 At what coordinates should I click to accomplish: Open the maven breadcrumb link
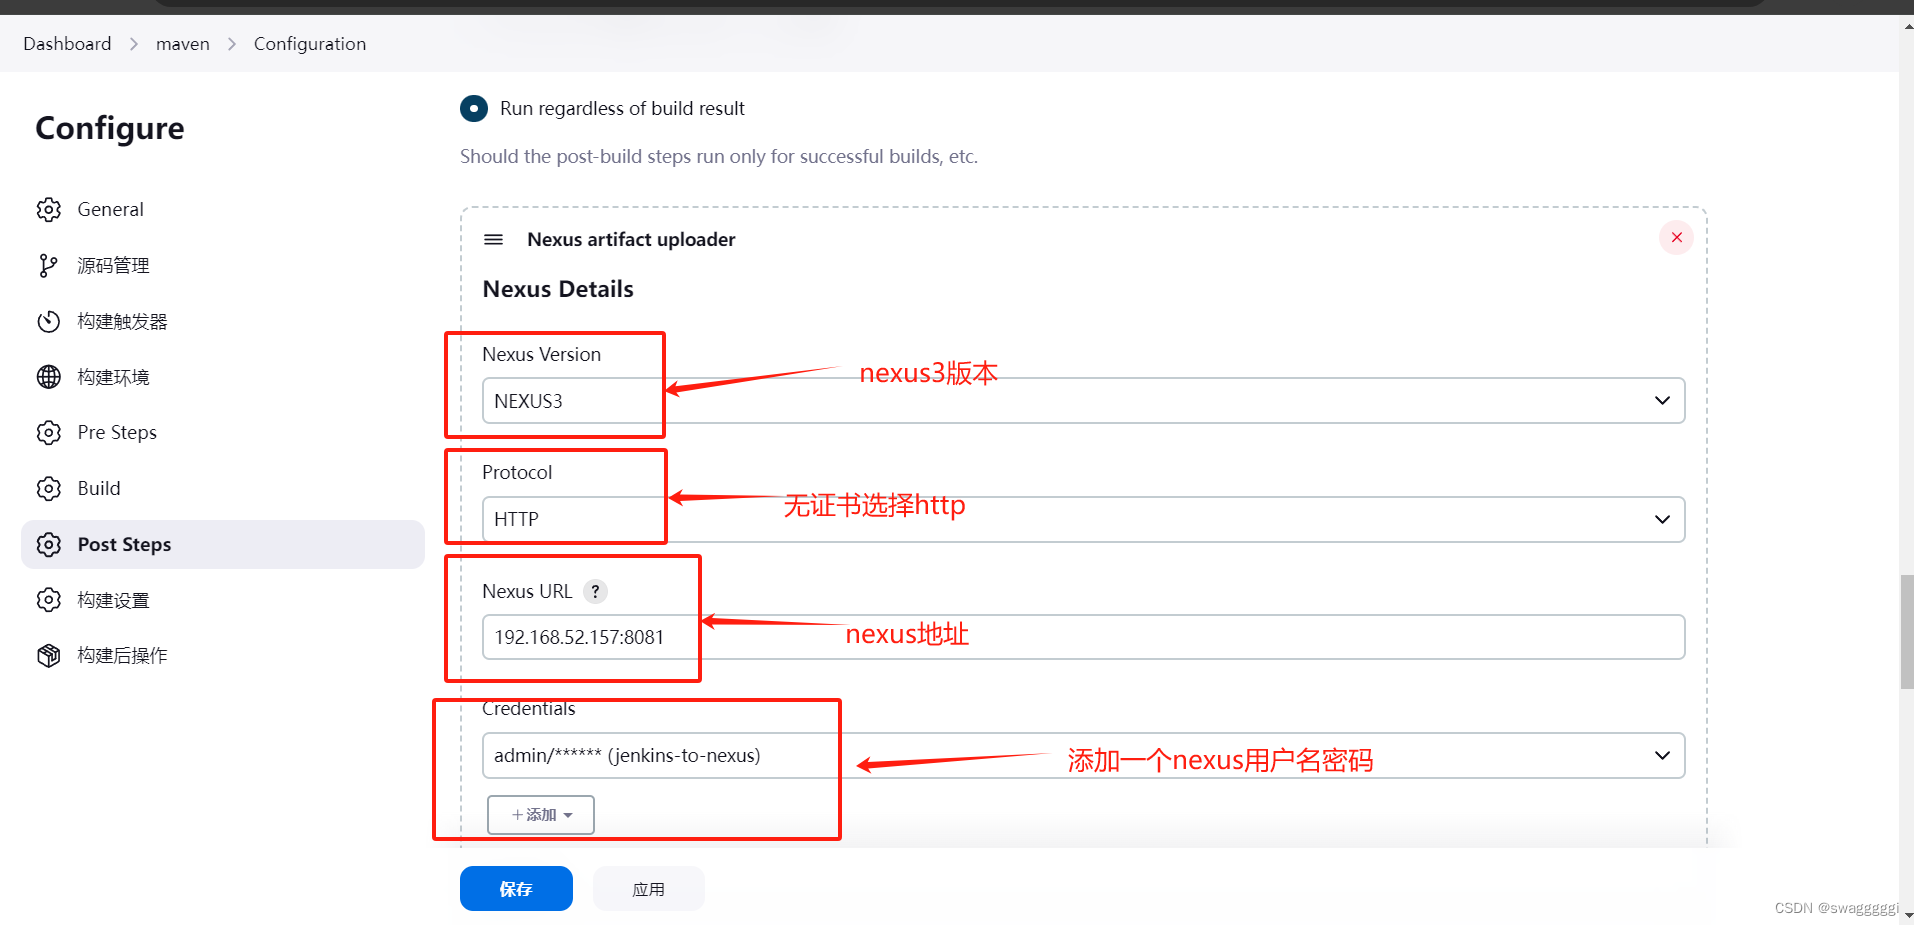pyautogui.click(x=182, y=43)
